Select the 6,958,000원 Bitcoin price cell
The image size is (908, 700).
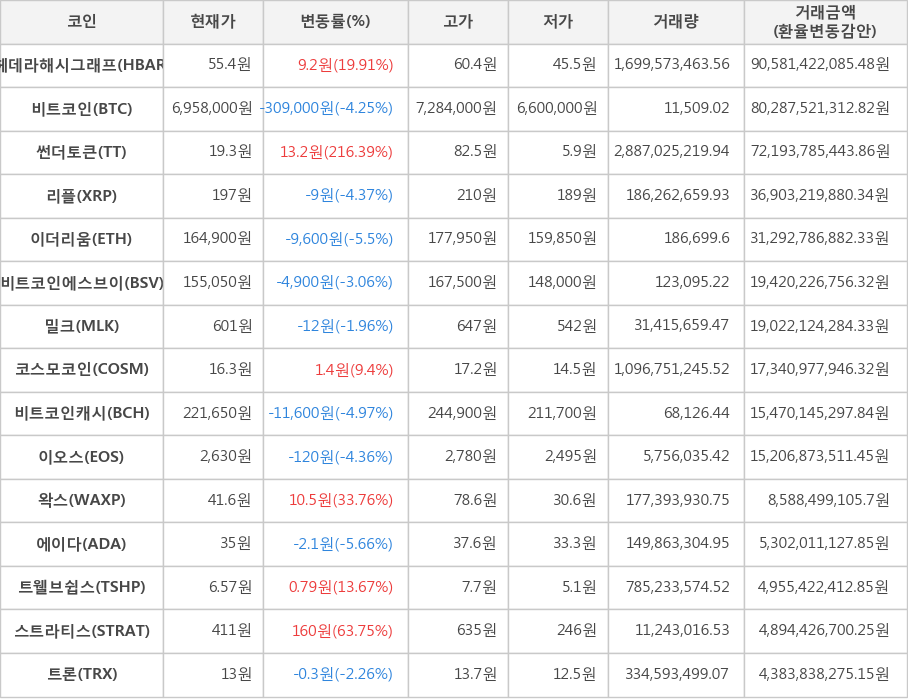tap(212, 108)
